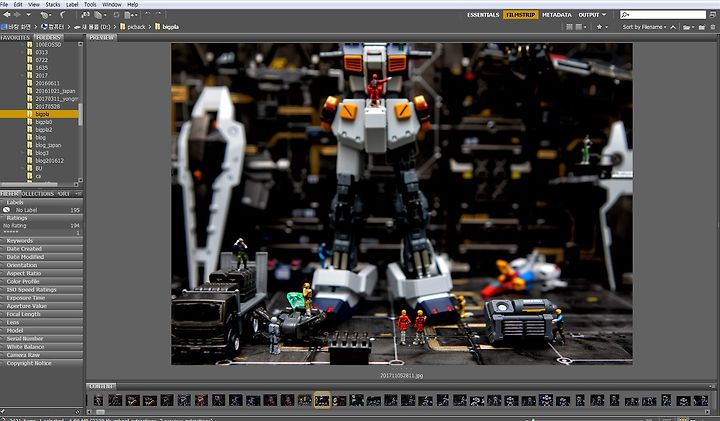Switch to the Essentials workspace
This screenshot has width=720, height=421.
483,15
